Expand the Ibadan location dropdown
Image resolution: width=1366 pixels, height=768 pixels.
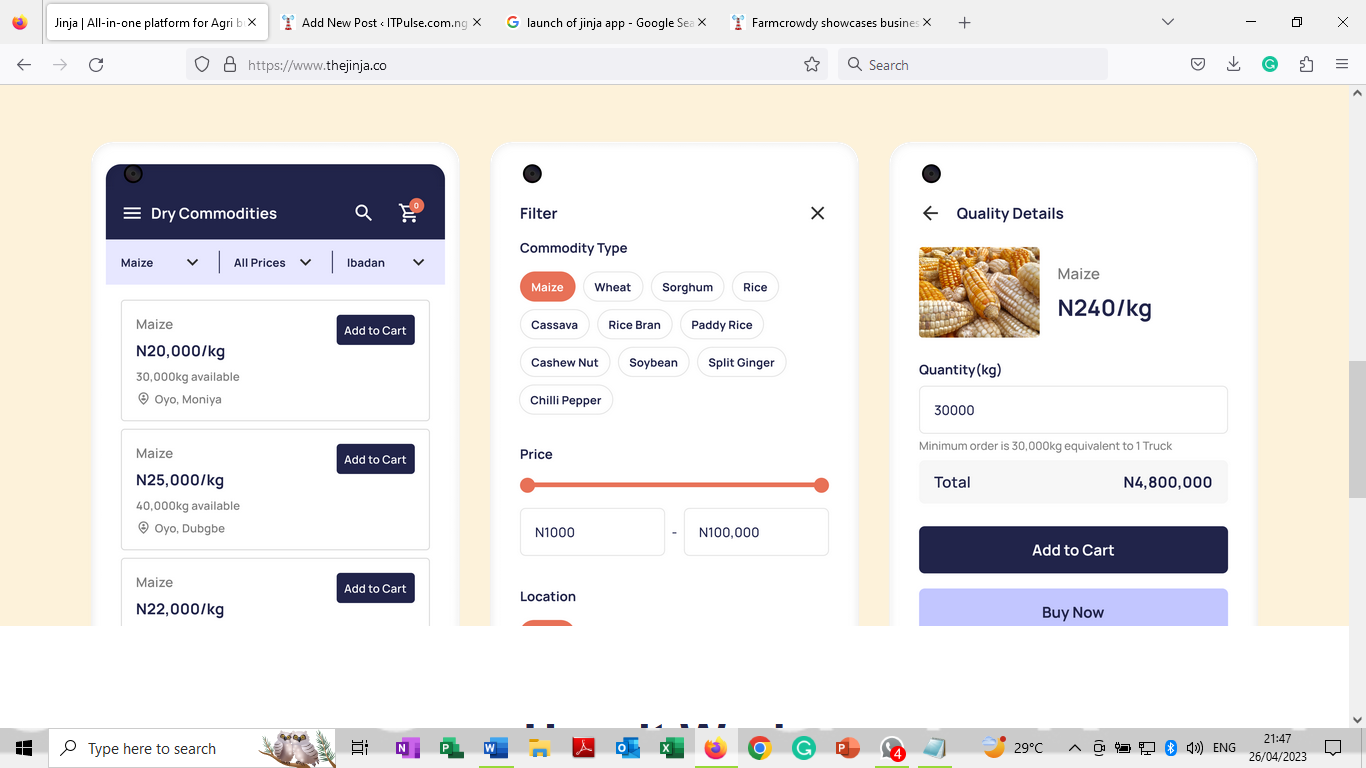(386, 262)
